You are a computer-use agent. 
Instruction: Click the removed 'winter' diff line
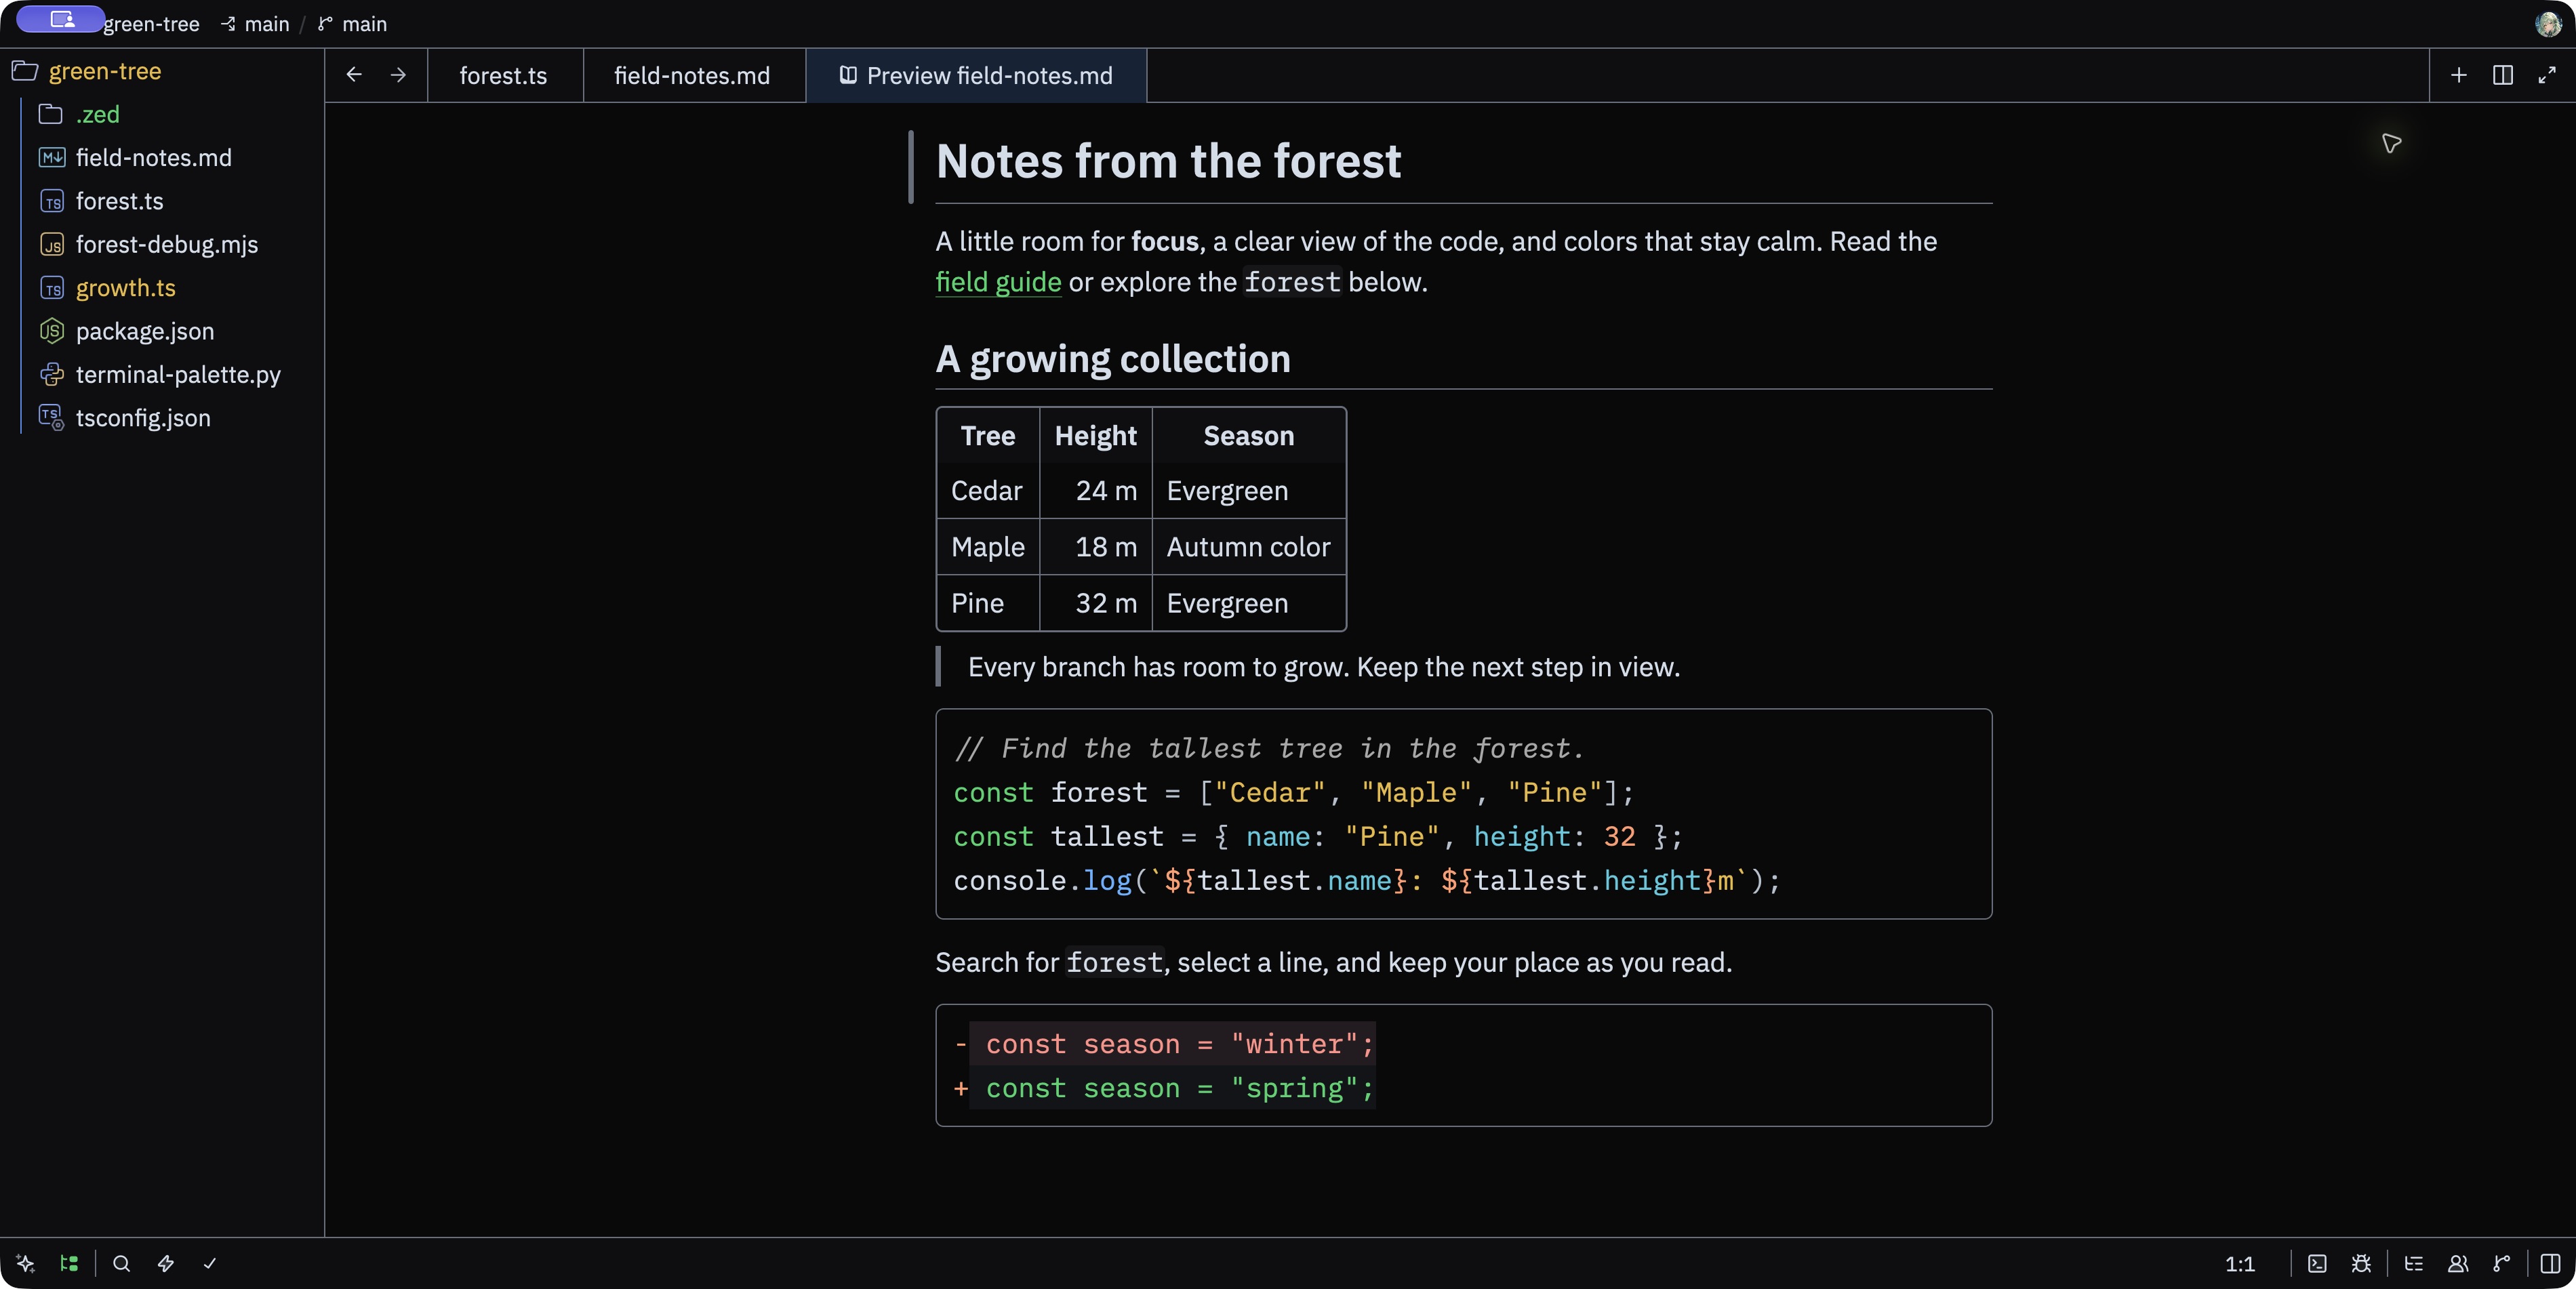click(1165, 1044)
